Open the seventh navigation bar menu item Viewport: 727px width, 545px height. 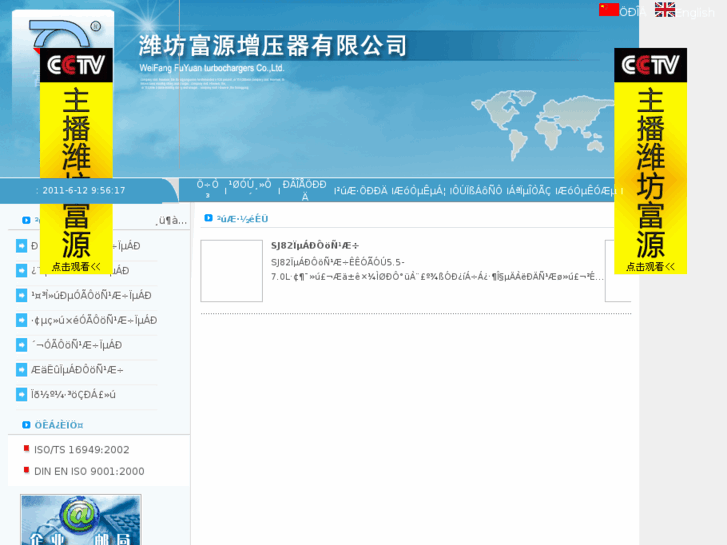(x=529, y=191)
